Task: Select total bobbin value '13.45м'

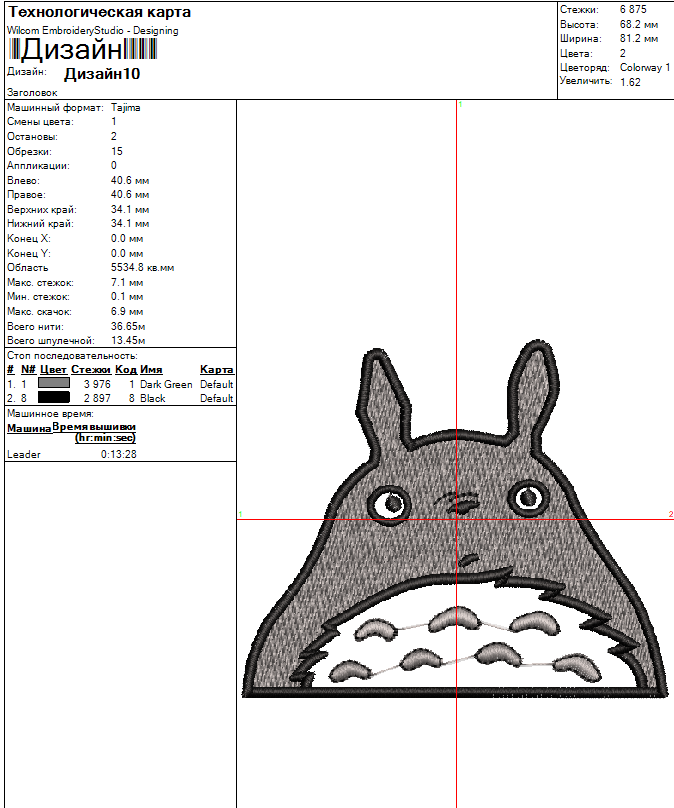Action: coord(128,341)
